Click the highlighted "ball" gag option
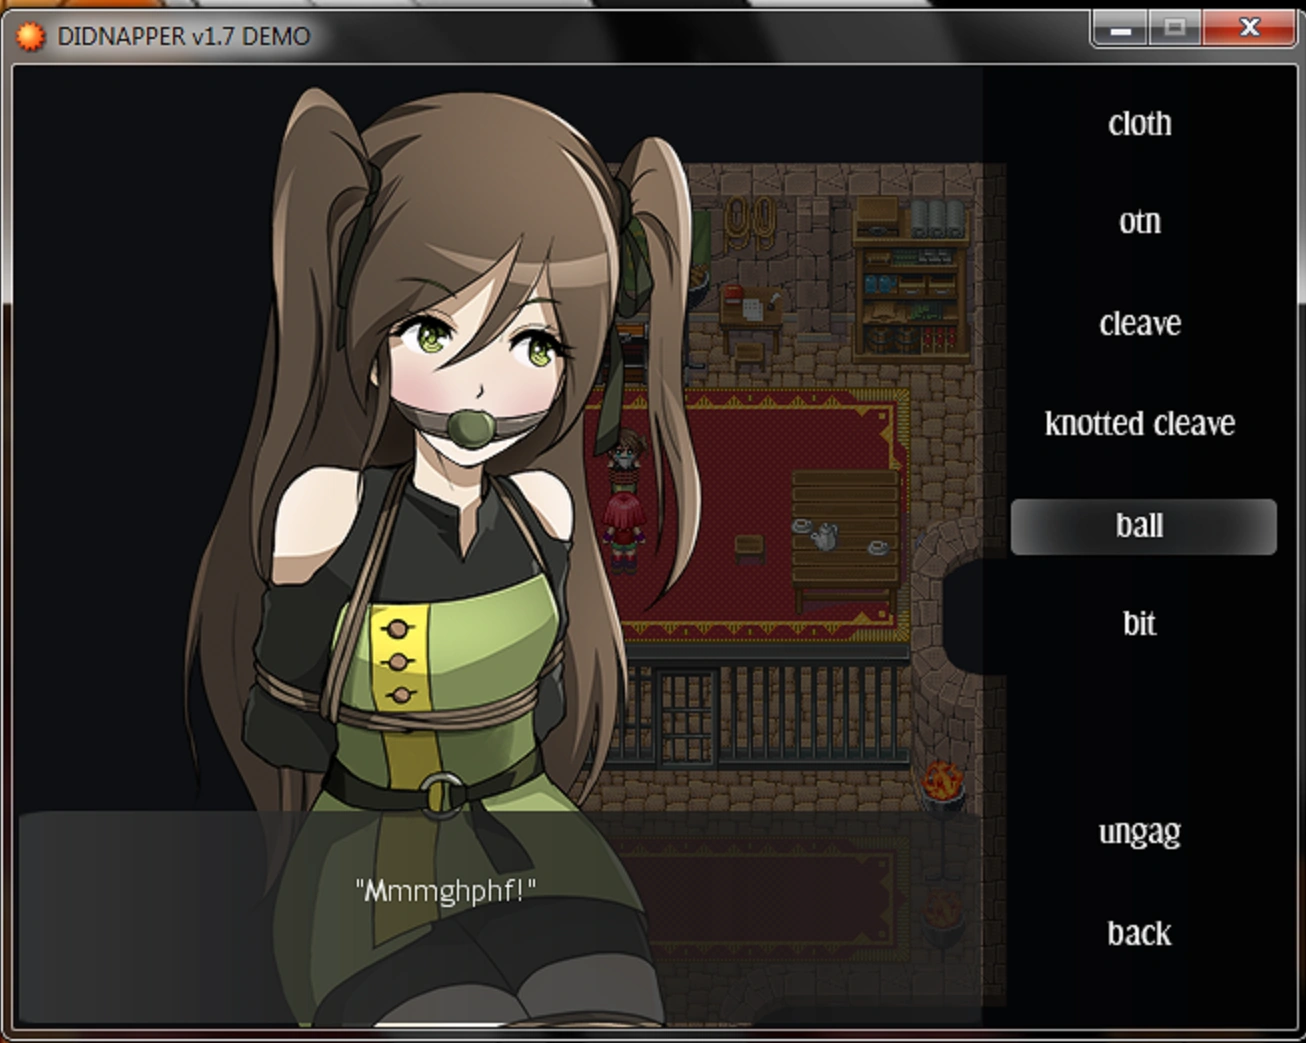 (1141, 527)
